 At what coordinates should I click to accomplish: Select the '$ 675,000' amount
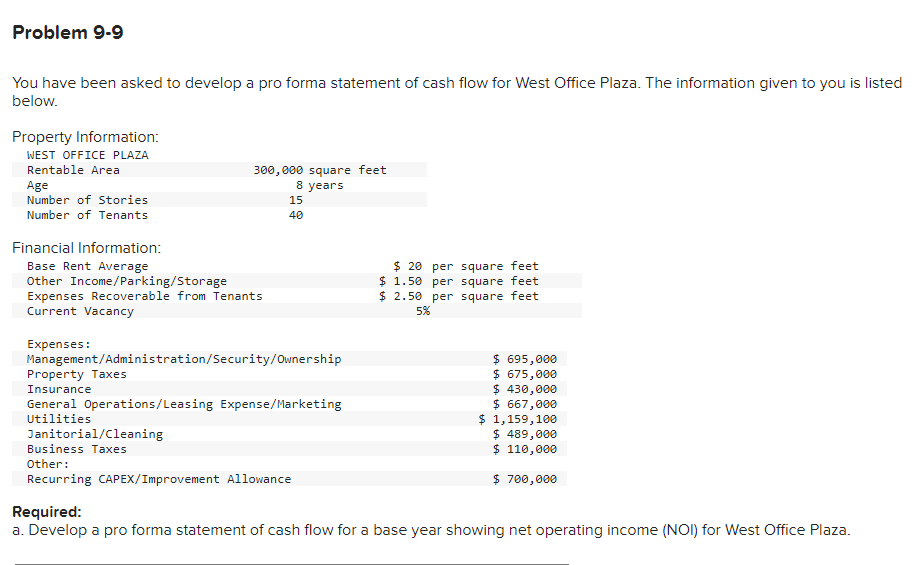(524, 374)
